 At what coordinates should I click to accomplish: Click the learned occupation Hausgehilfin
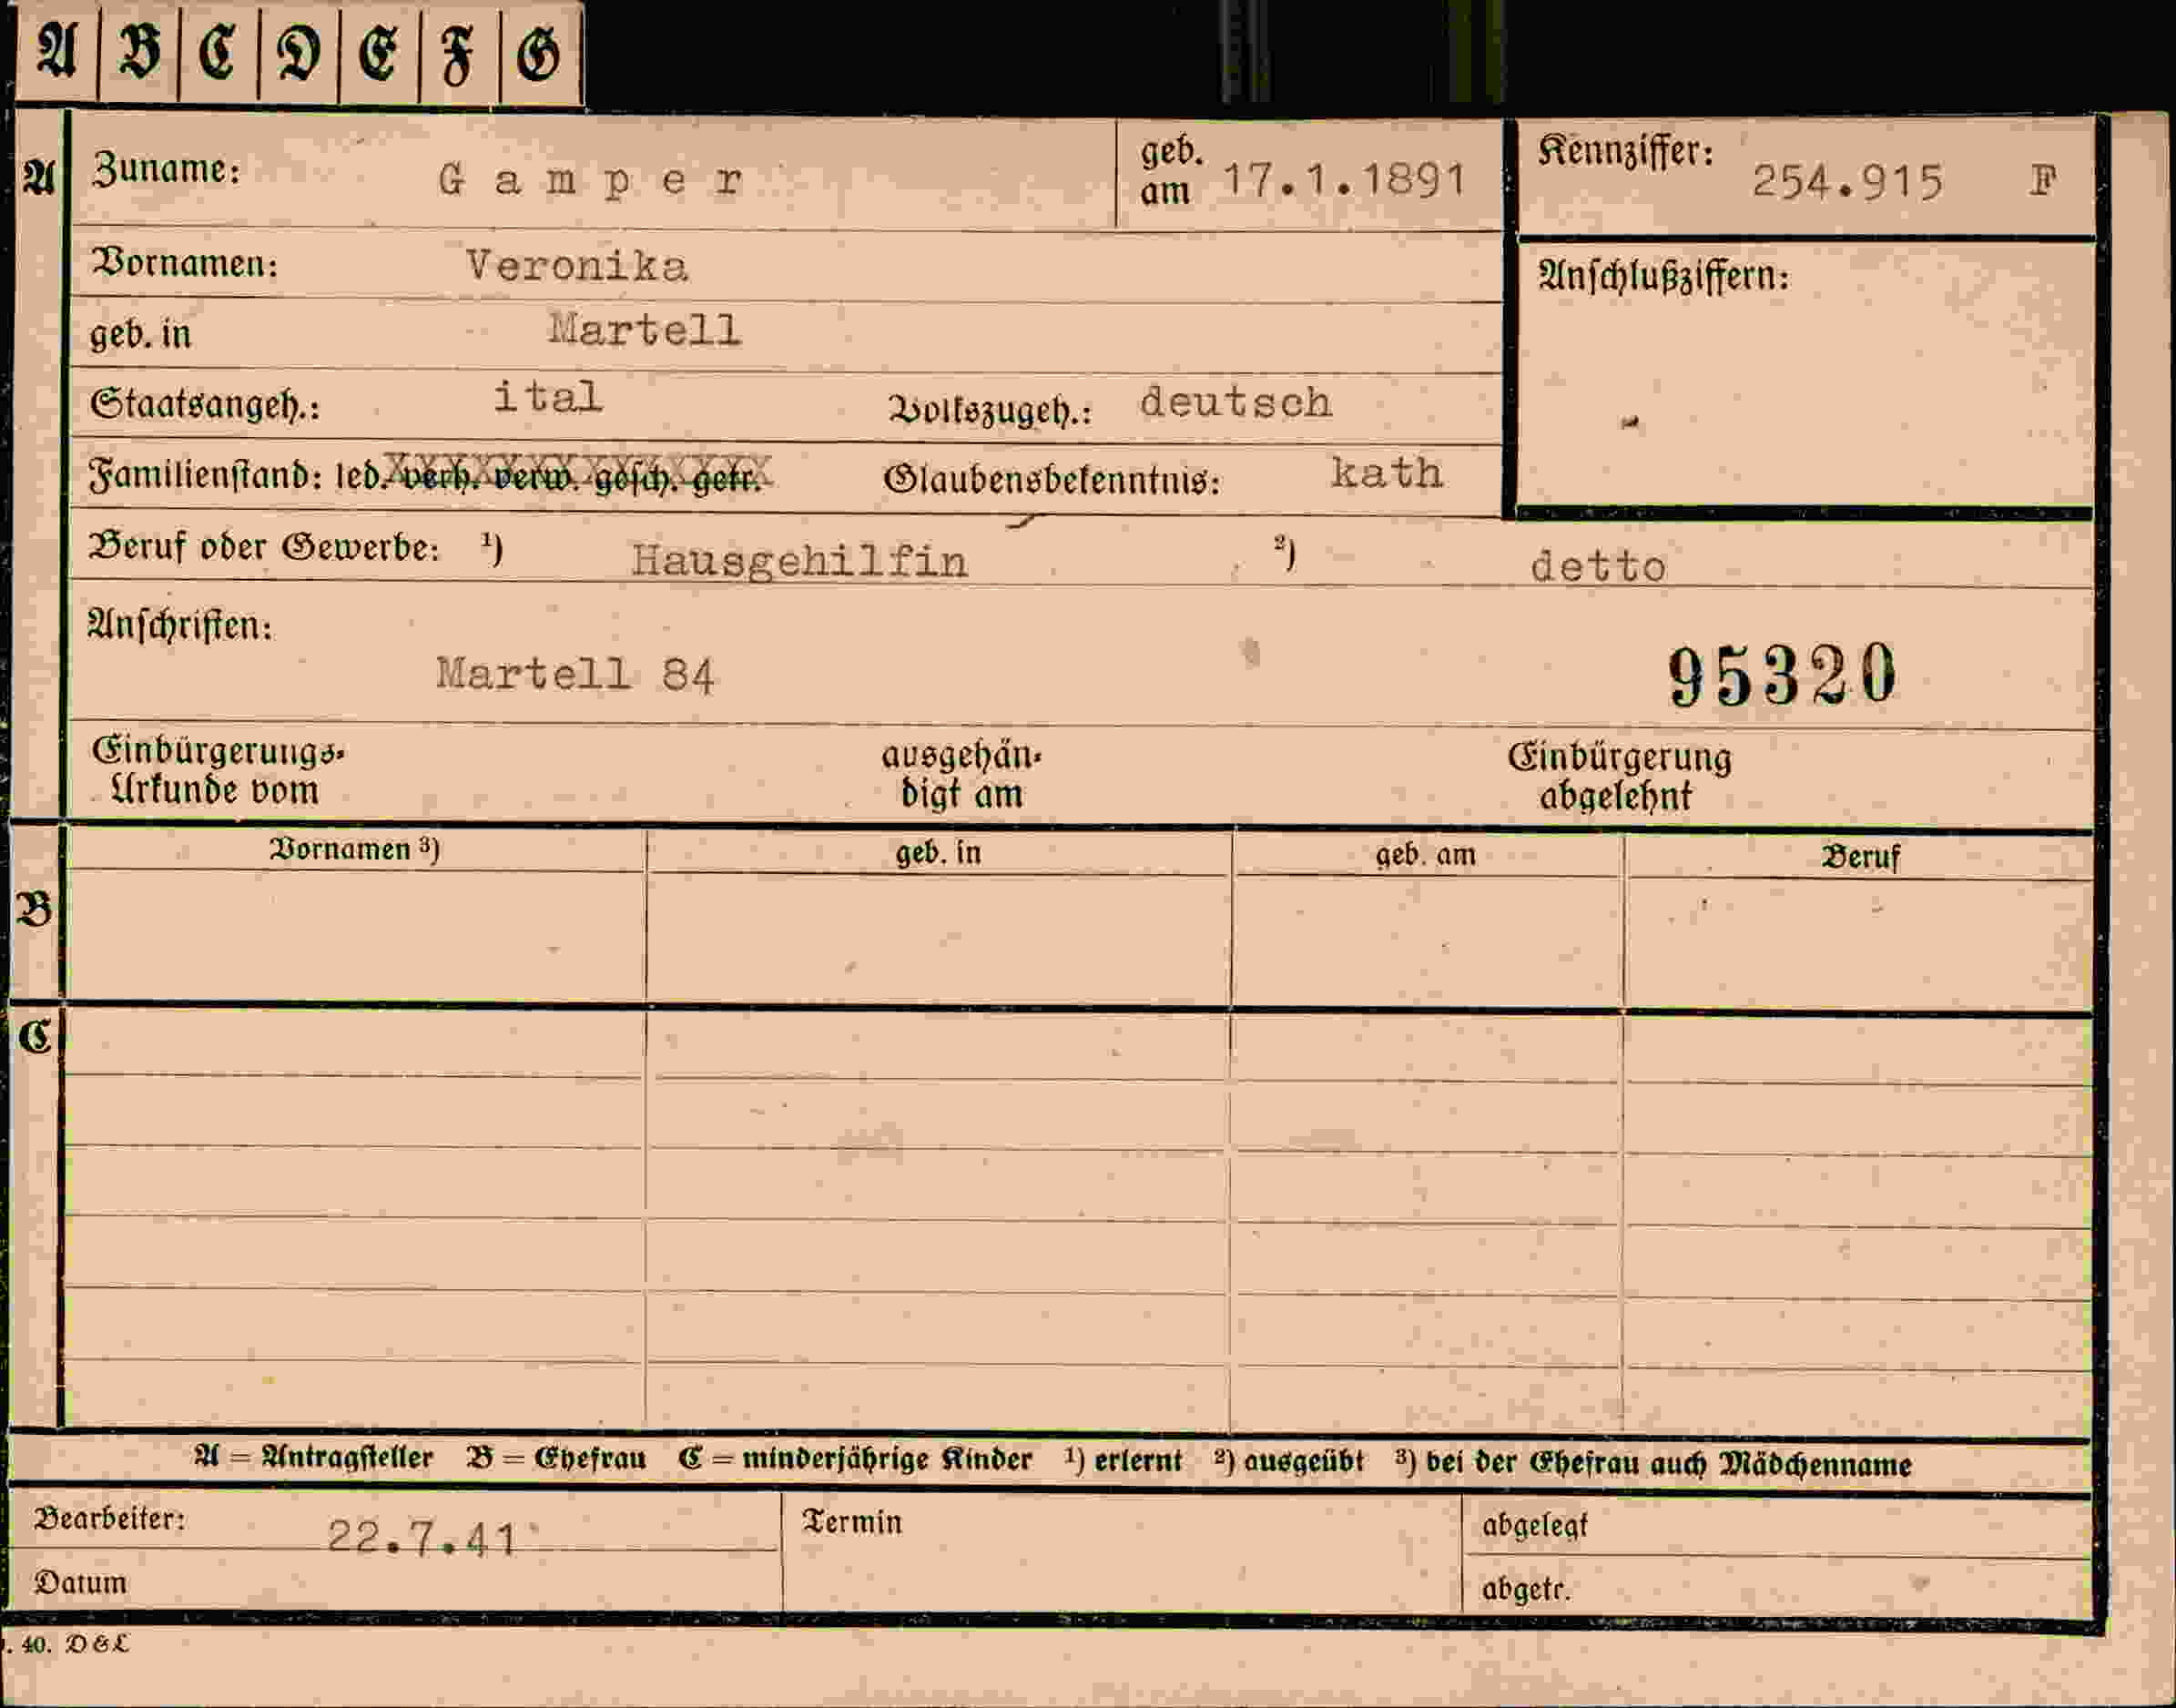coord(799,562)
